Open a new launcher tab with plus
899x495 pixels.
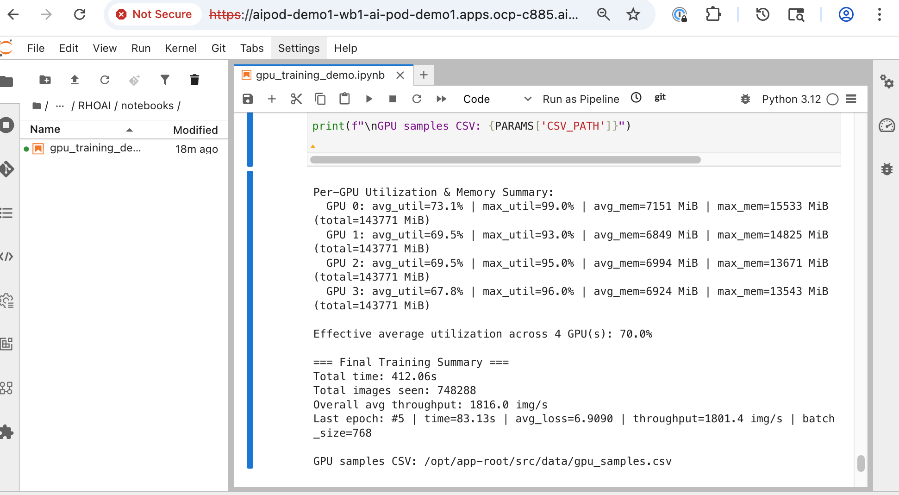point(424,75)
